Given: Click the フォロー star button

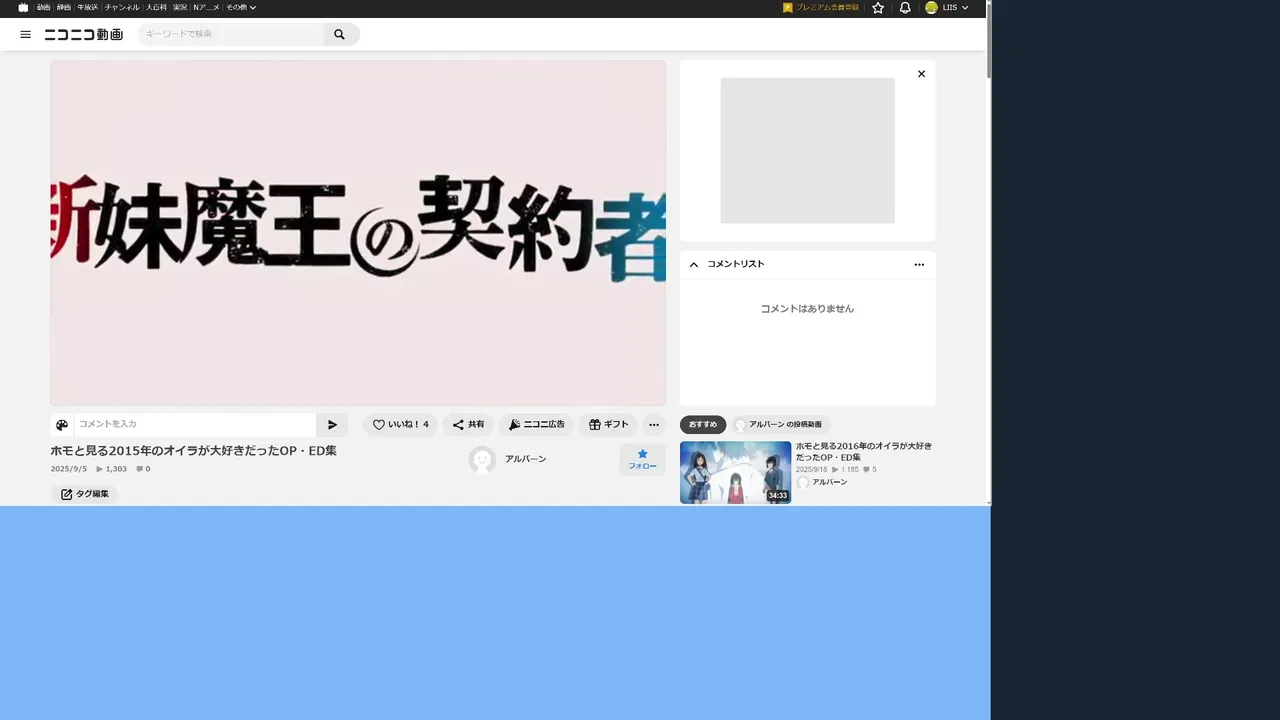Looking at the screenshot, I should (x=642, y=459).
